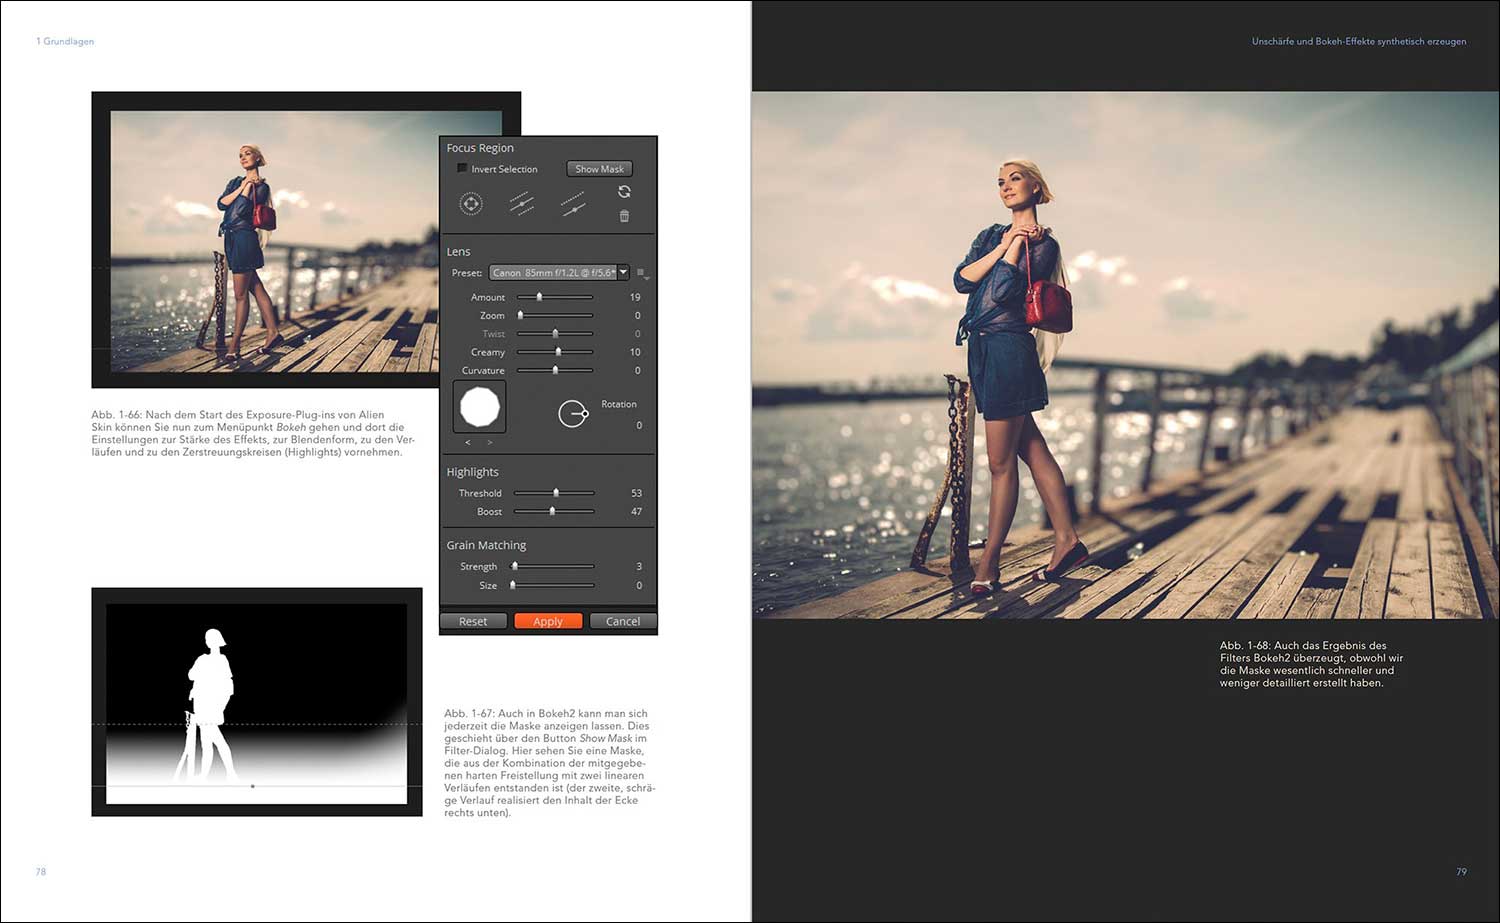Click the Abb. 1-68 caption text
1500x923 pixels.
point(1311,664)
